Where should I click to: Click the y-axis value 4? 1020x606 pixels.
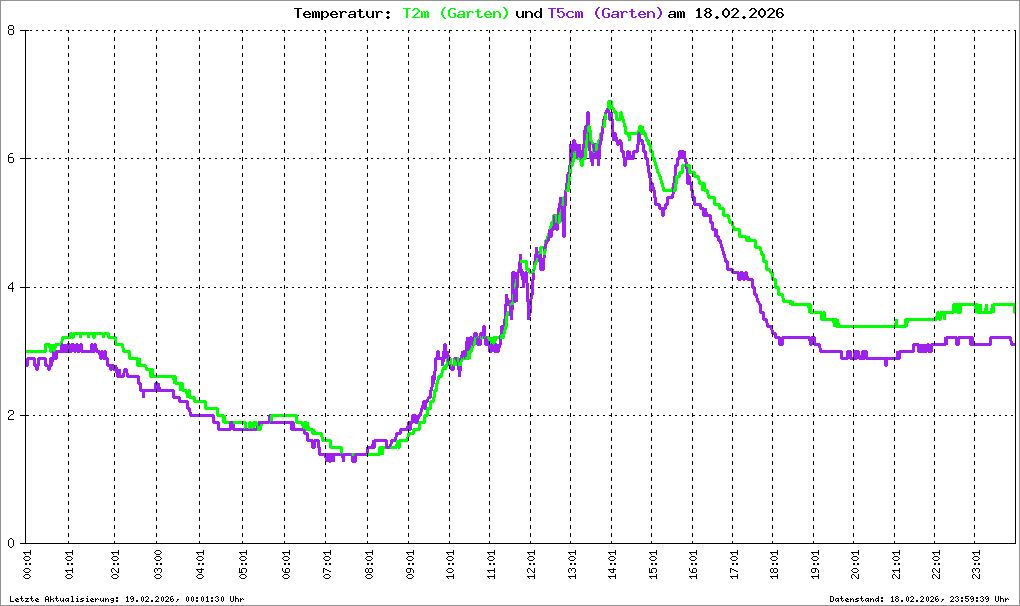point(10,287)
